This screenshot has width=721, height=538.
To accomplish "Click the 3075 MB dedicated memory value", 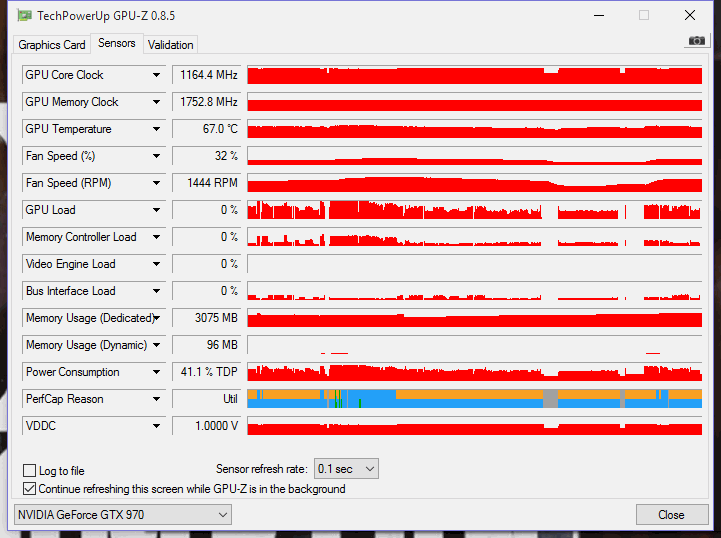I will 207,318.
